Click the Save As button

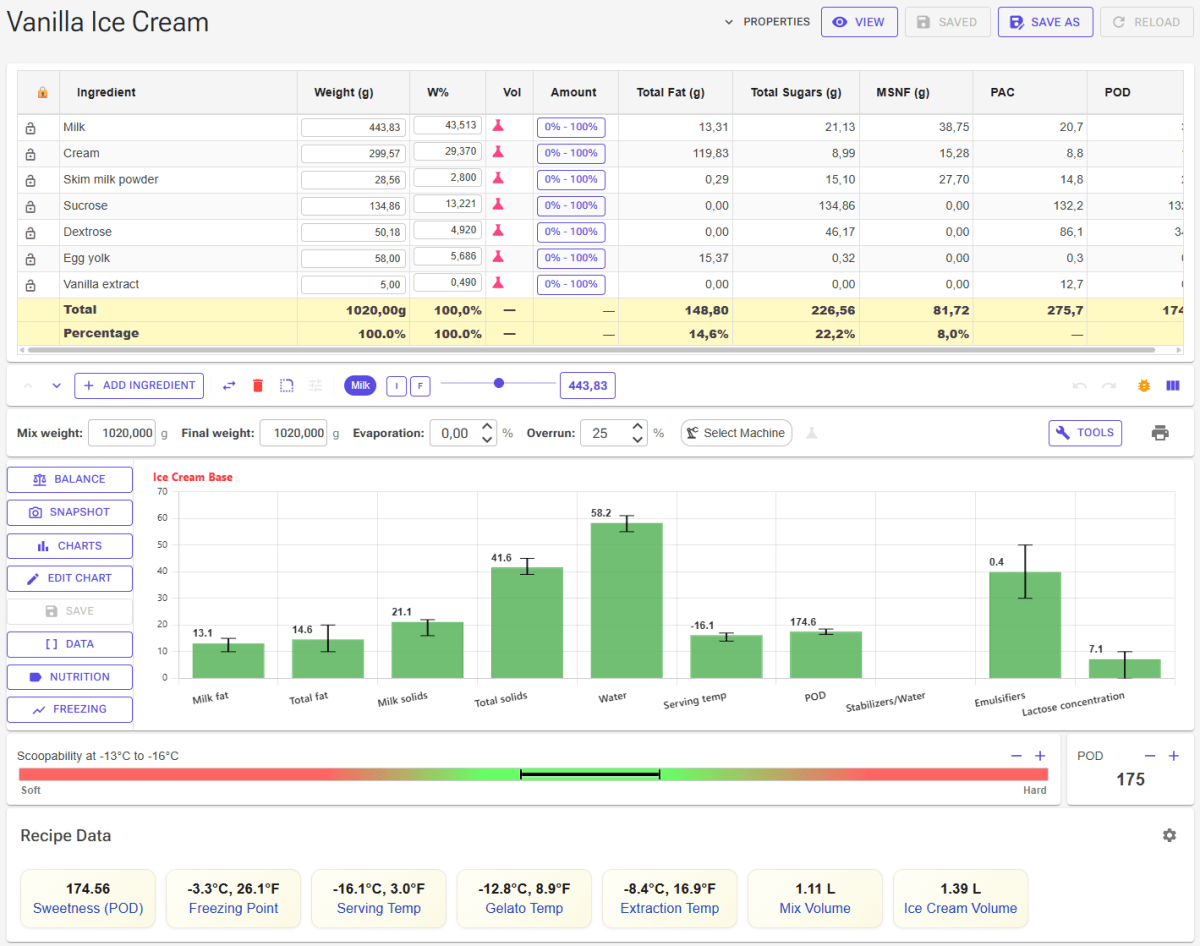(1045, 22)
